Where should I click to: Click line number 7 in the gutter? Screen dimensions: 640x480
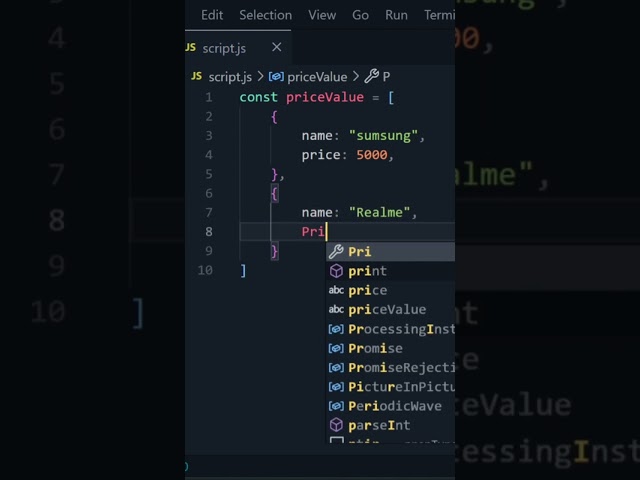209,213
